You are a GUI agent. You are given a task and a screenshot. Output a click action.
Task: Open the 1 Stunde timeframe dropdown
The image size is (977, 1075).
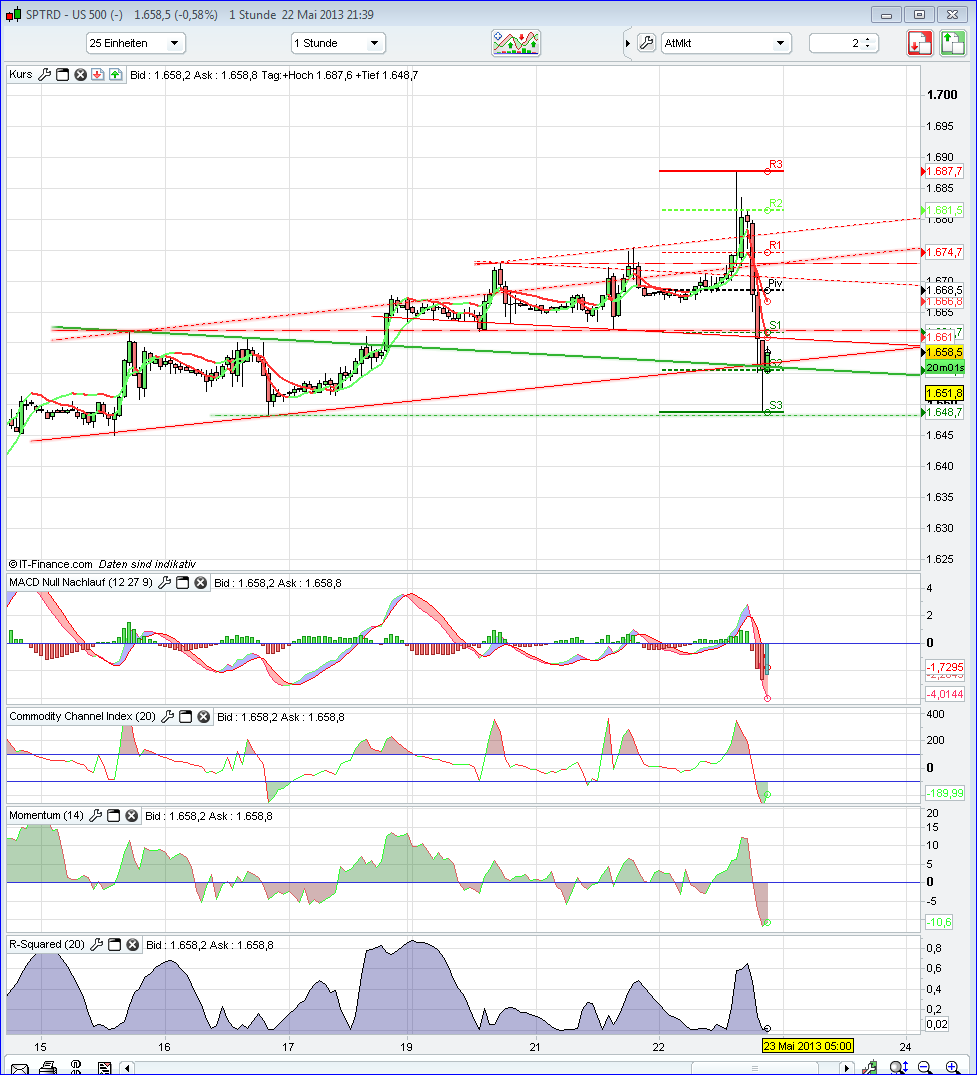click(x=338, y=43)
